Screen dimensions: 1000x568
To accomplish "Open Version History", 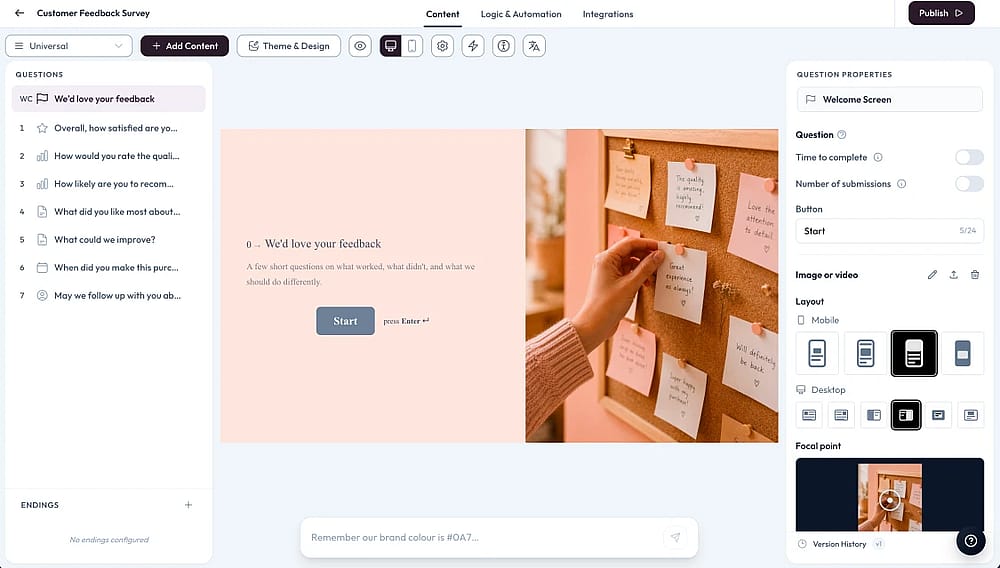I will pos(839,544).
